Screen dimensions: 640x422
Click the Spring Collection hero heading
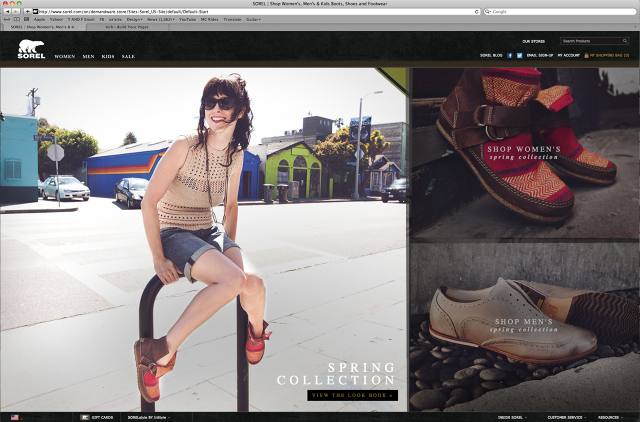point(336,374)
